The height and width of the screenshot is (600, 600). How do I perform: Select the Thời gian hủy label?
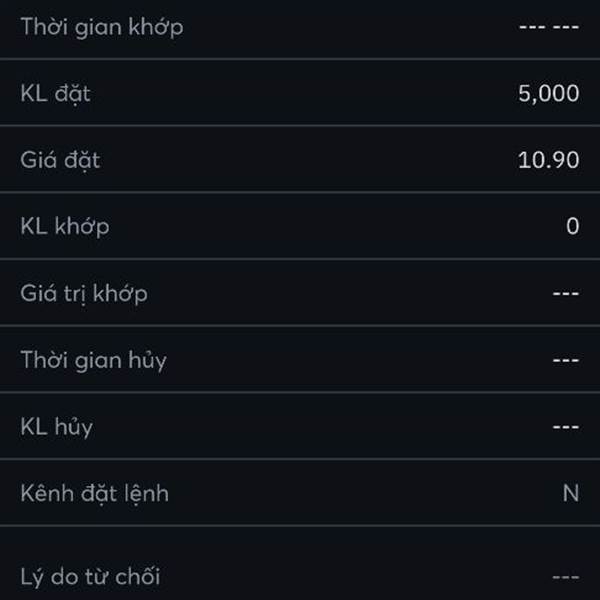pos(94,360)
